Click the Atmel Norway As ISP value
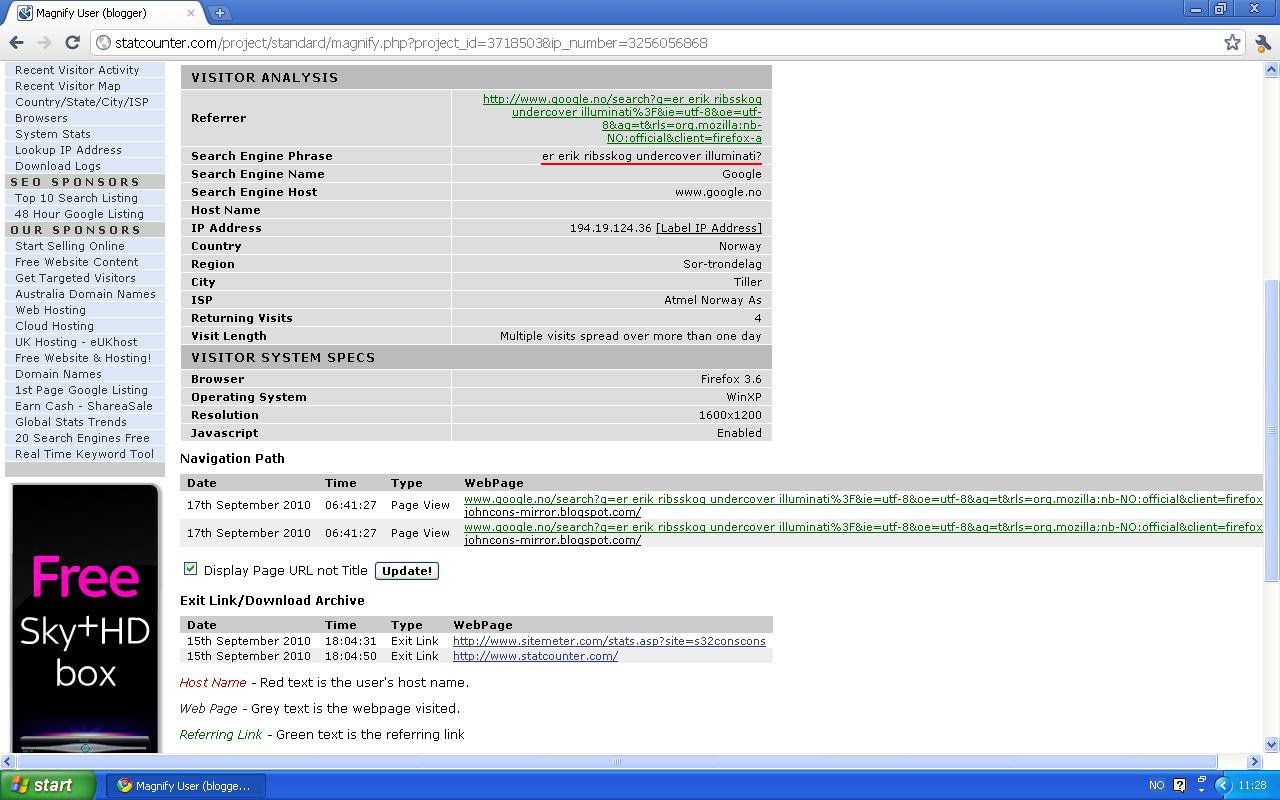 pos(713,300)
